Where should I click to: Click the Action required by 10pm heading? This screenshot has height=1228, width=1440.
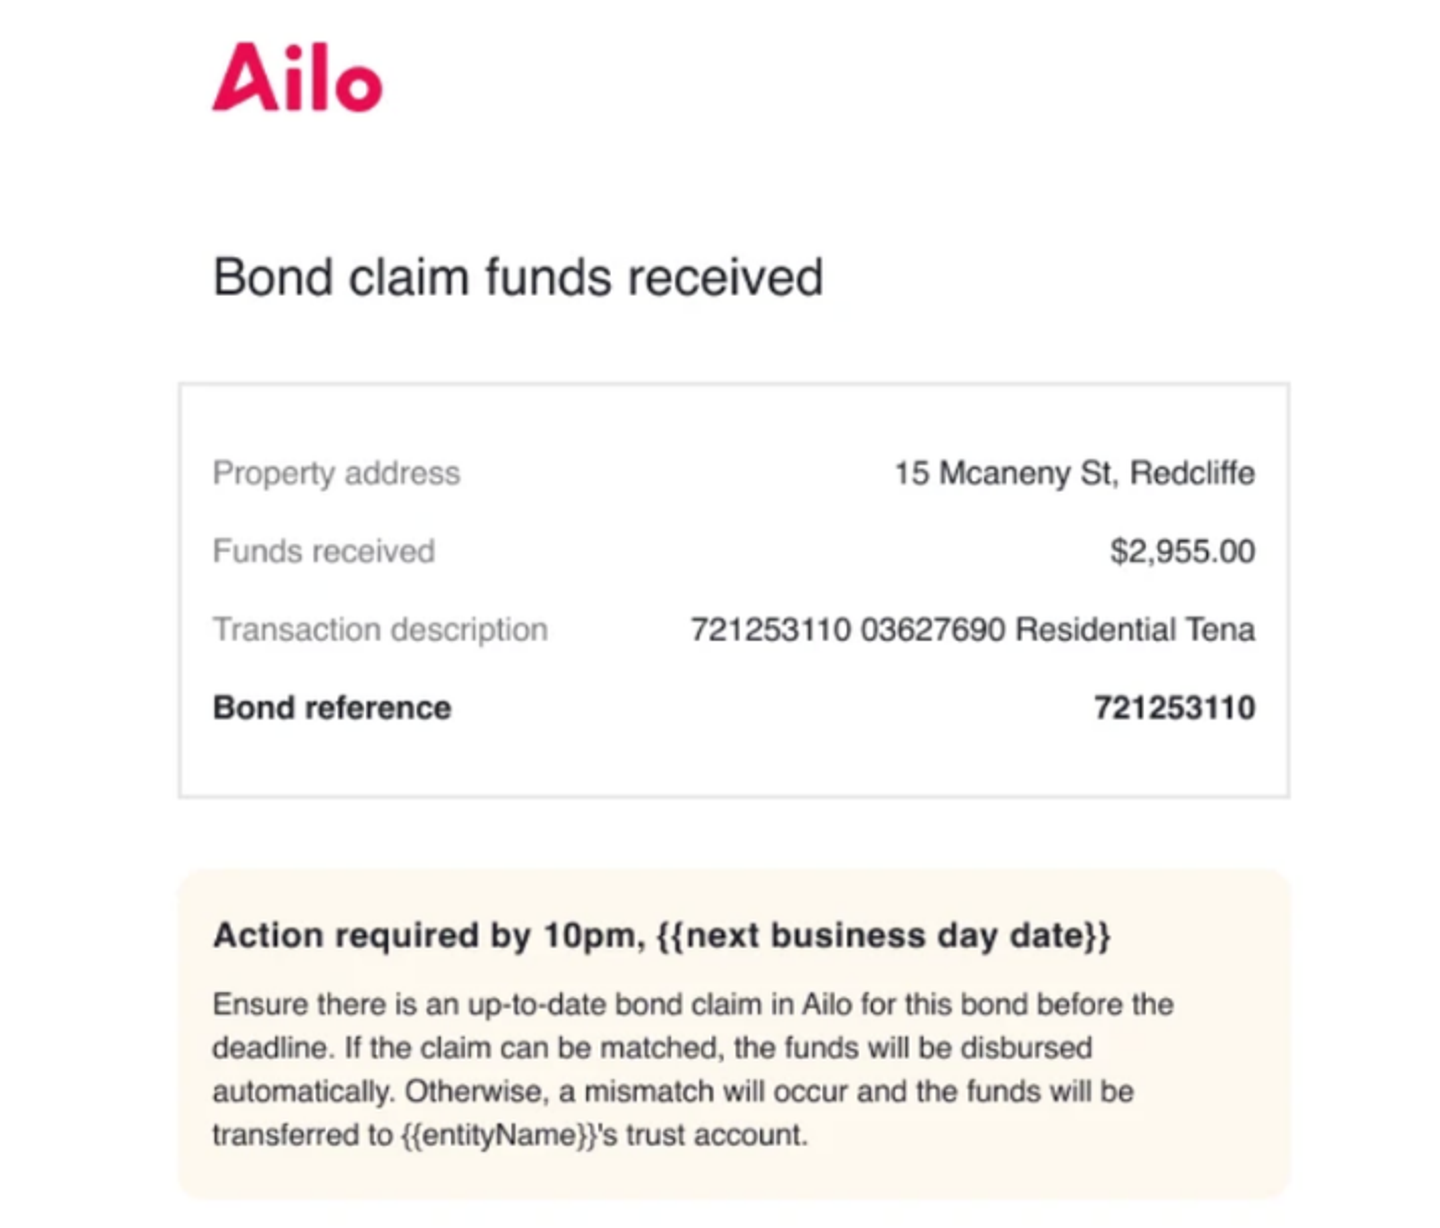tap(661, 935)
